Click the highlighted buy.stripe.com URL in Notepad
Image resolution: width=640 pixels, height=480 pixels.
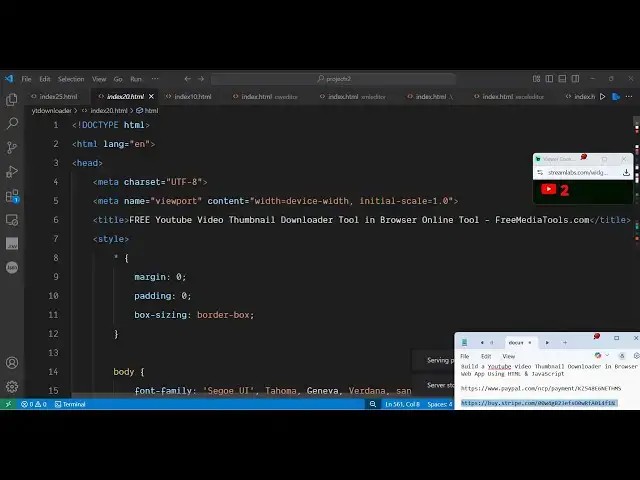(538, 403)
